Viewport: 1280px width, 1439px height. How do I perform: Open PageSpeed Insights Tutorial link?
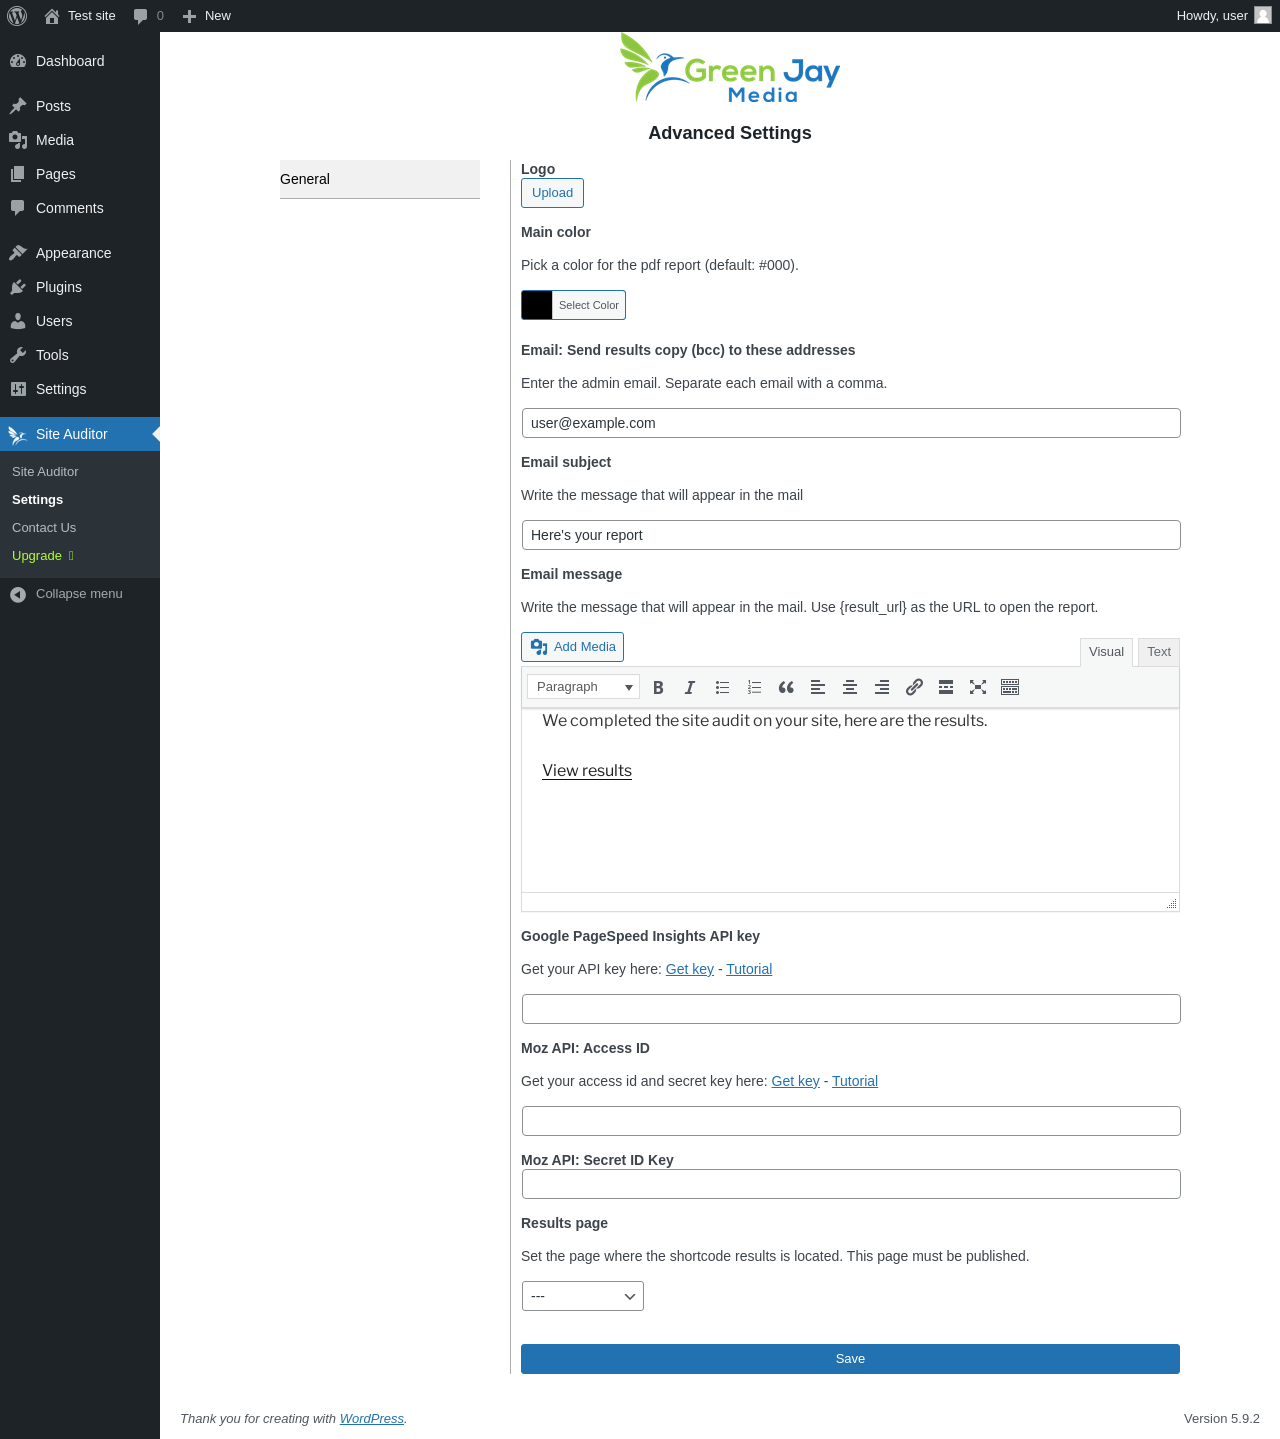pyautogui.click(x=749, y=969)
